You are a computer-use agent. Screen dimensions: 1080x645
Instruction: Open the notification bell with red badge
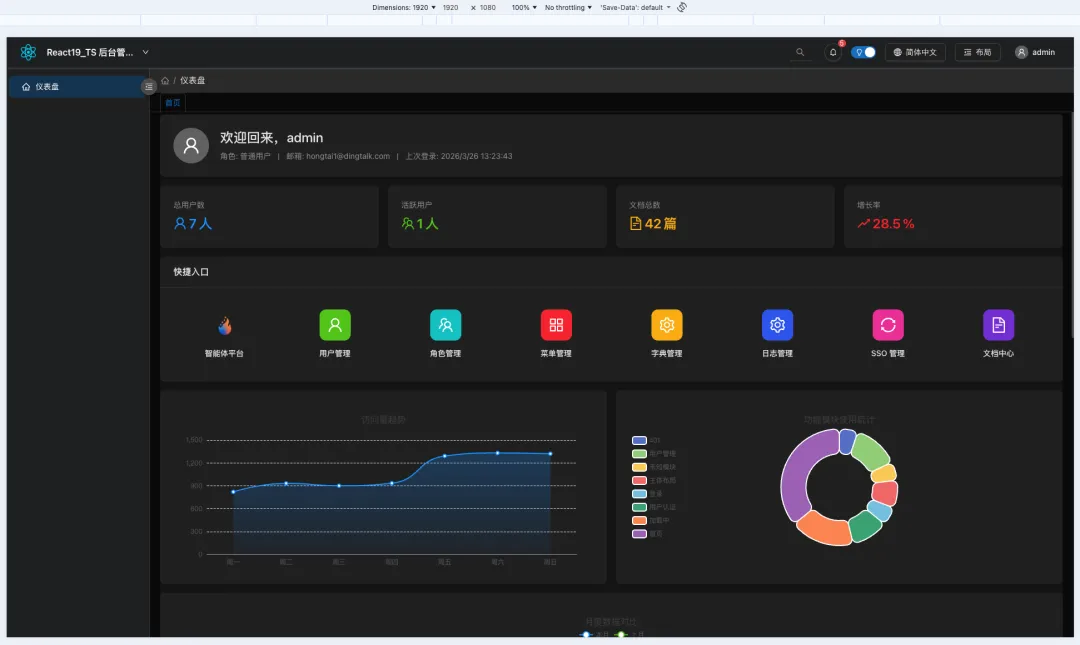click(833, 52)
